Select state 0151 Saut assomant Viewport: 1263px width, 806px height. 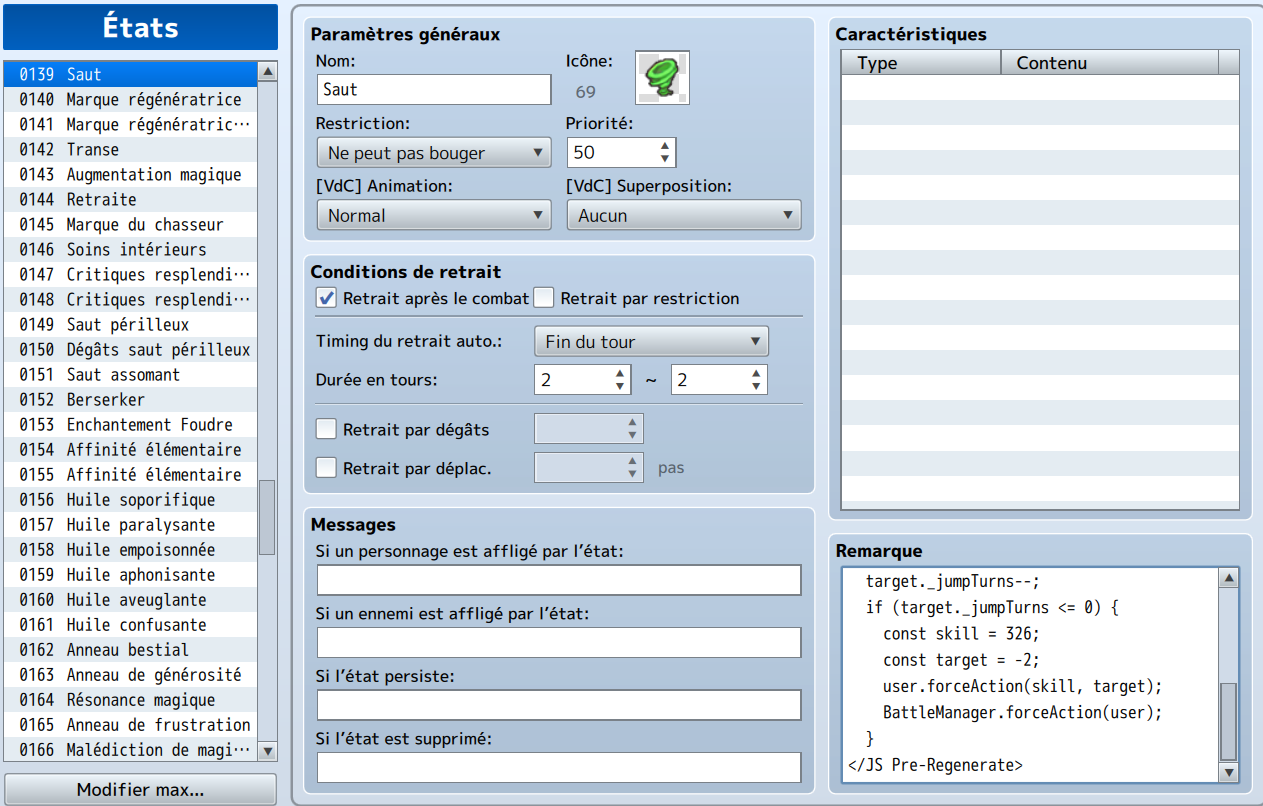pyautogui.click(x=130, y=374)
